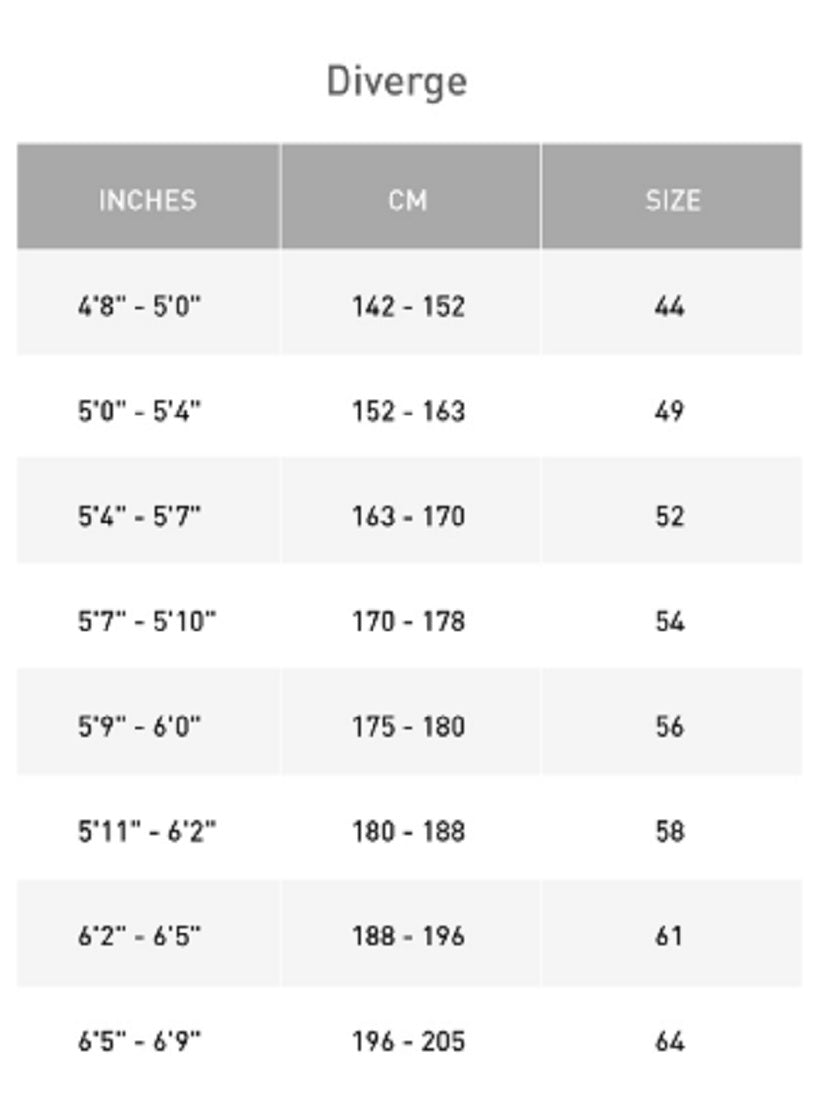Select the 5'0" - 5'4" height cell
The width and height of the screenshot is (827, 1100).
pyautogui.click(x=140, y=411)
